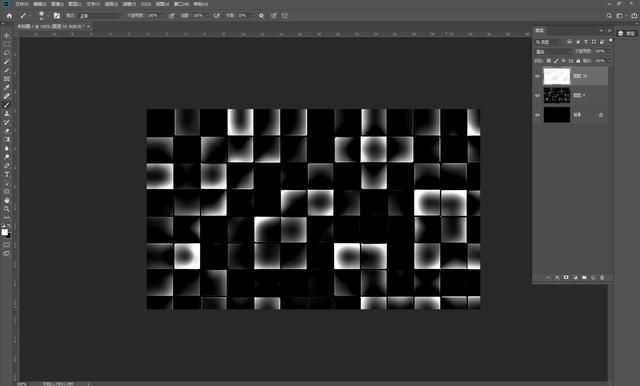Open the opacity slider dropdown in options bar
Viewport: 640px width, 386px height.
click(x=162, y=16)
